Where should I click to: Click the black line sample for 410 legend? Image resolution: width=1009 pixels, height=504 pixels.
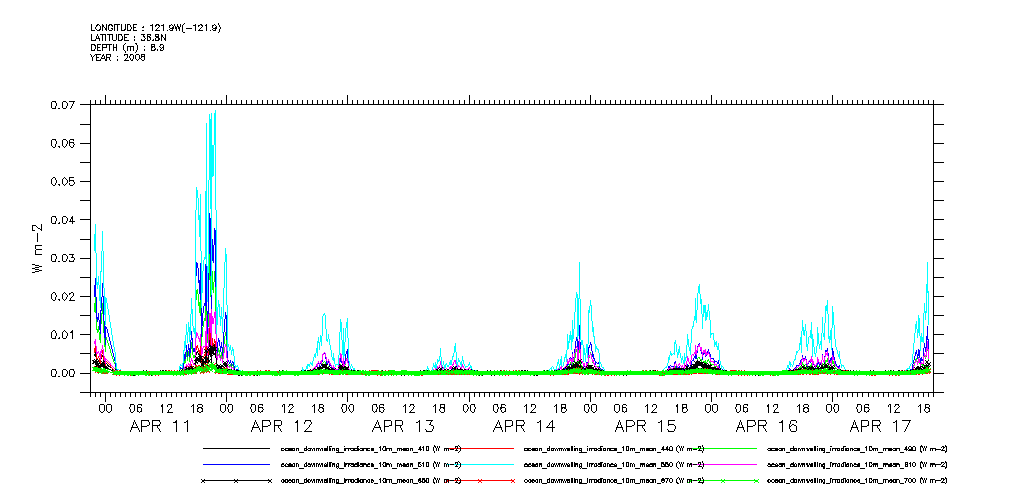coord(236,449)
